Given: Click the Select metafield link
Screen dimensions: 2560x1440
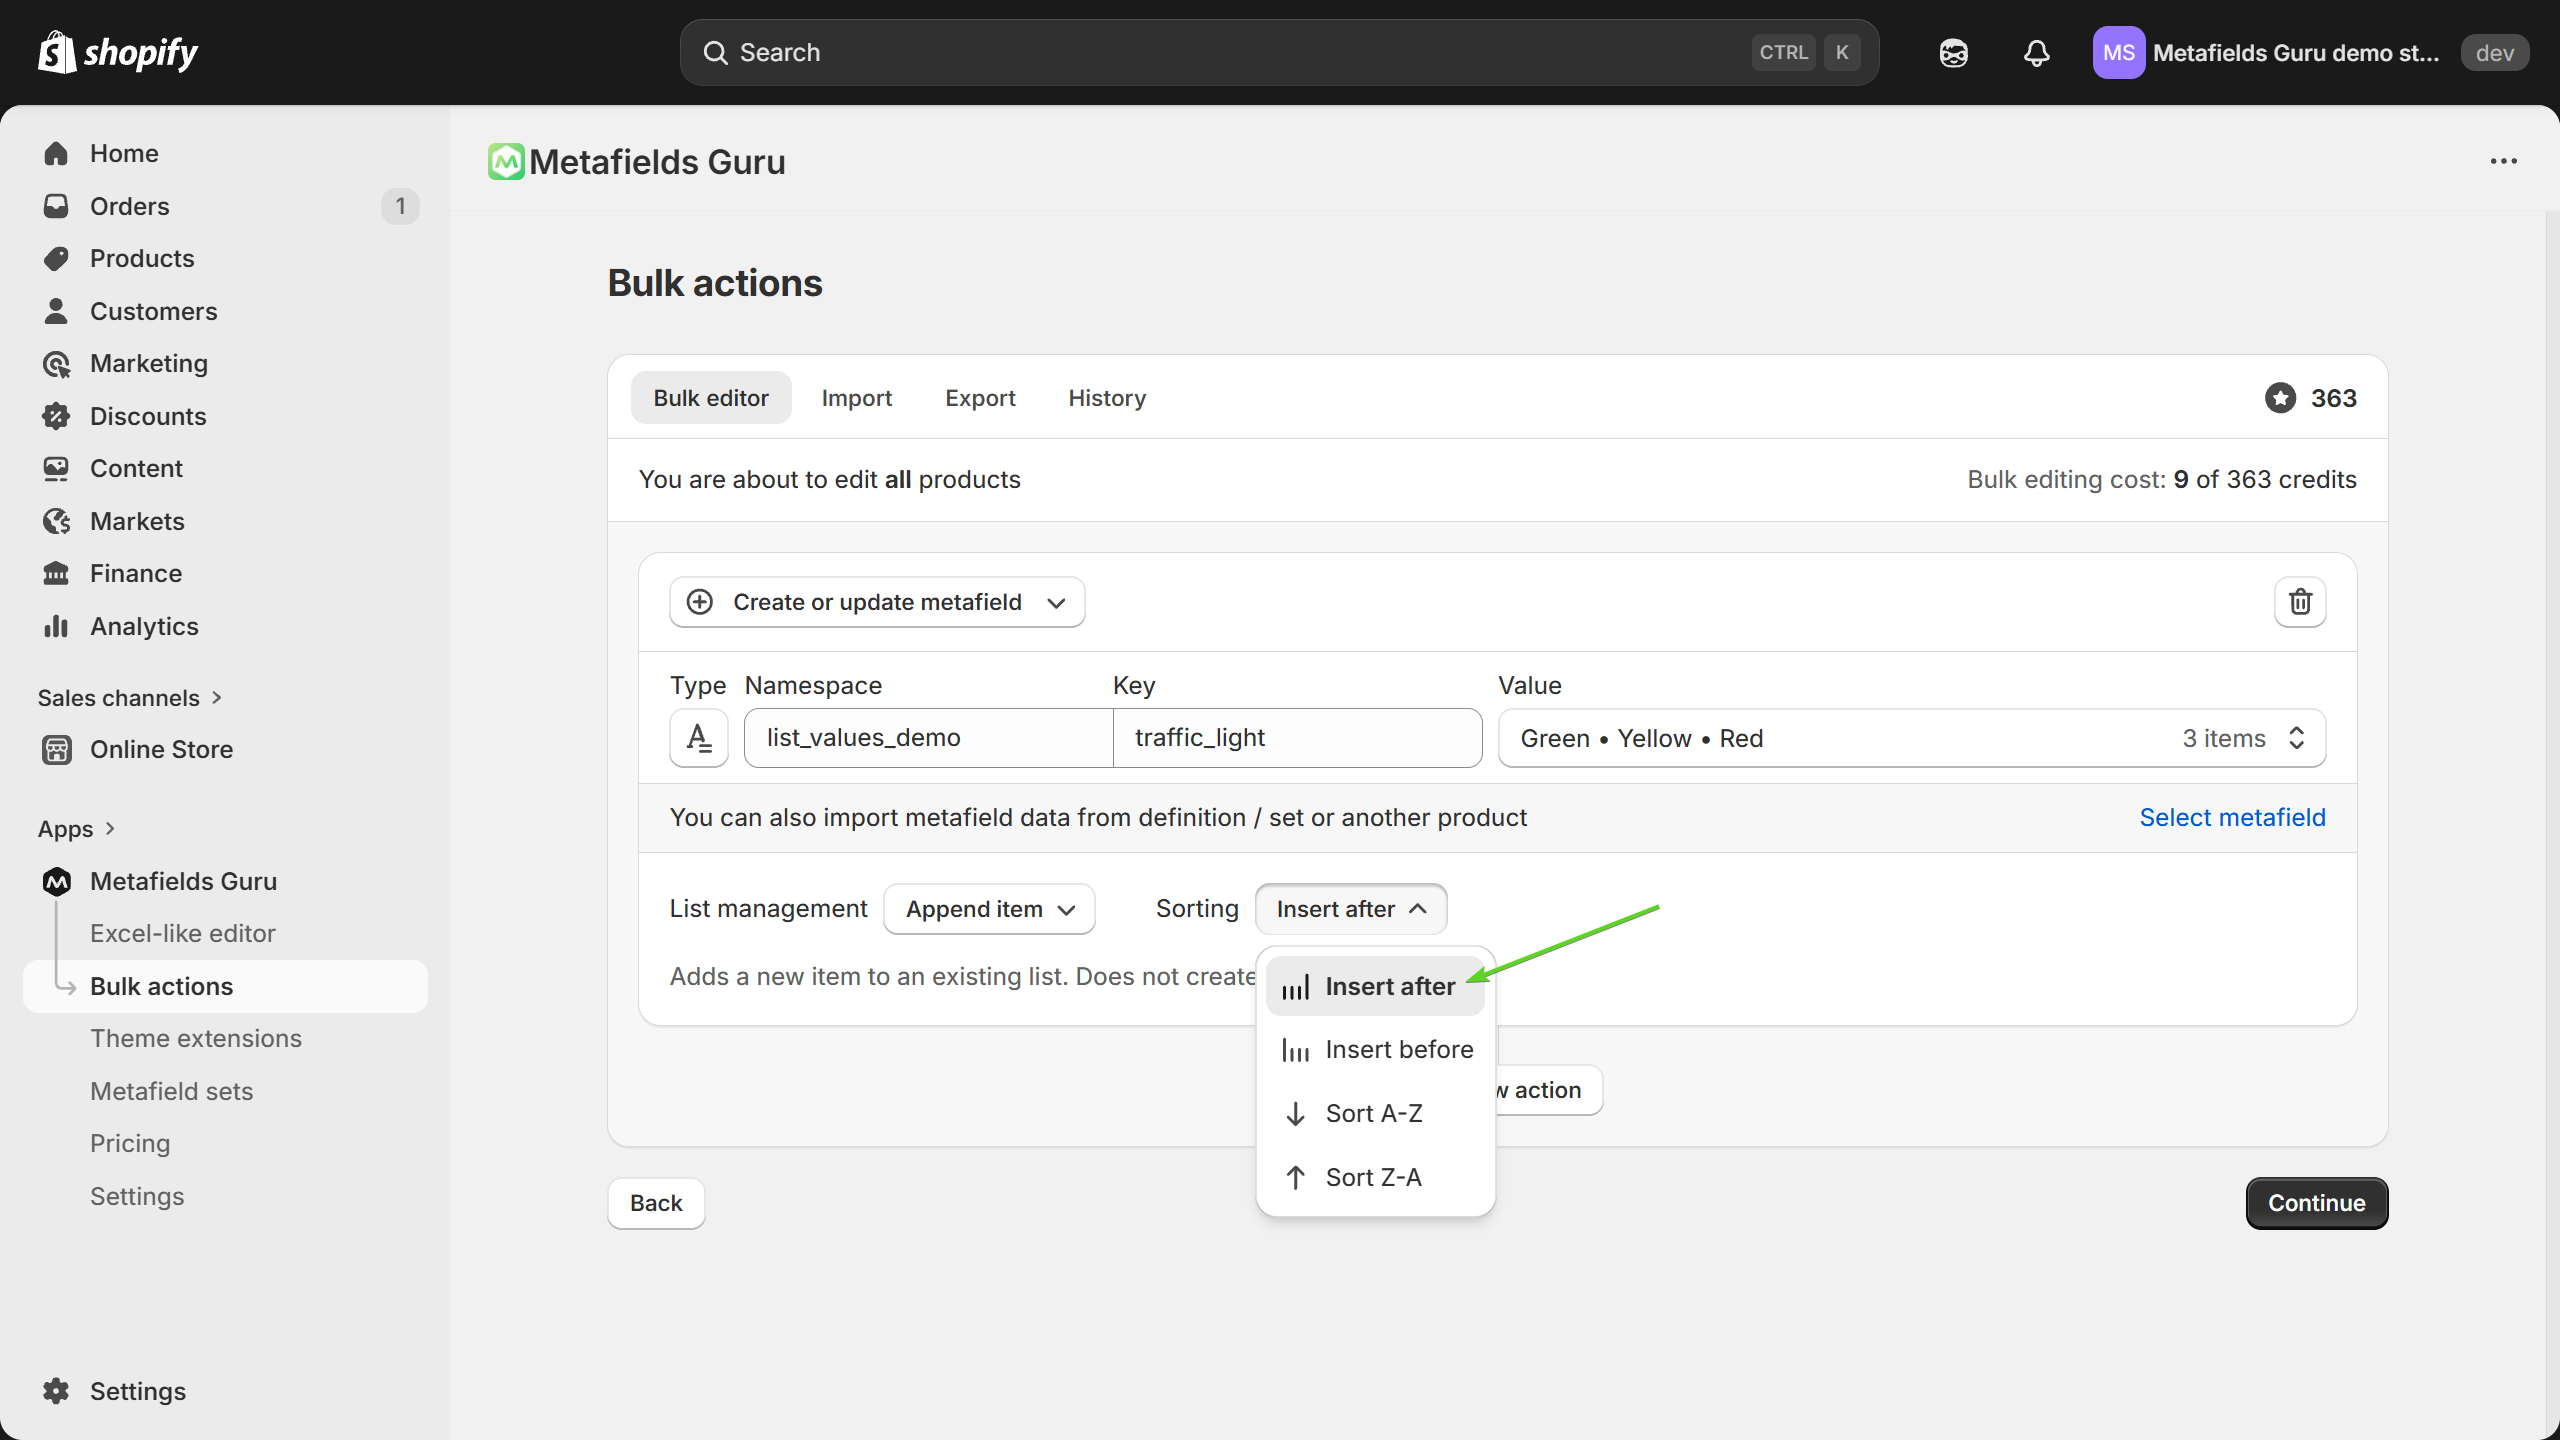Looking at the screenshot, I should pos(2232,817).
